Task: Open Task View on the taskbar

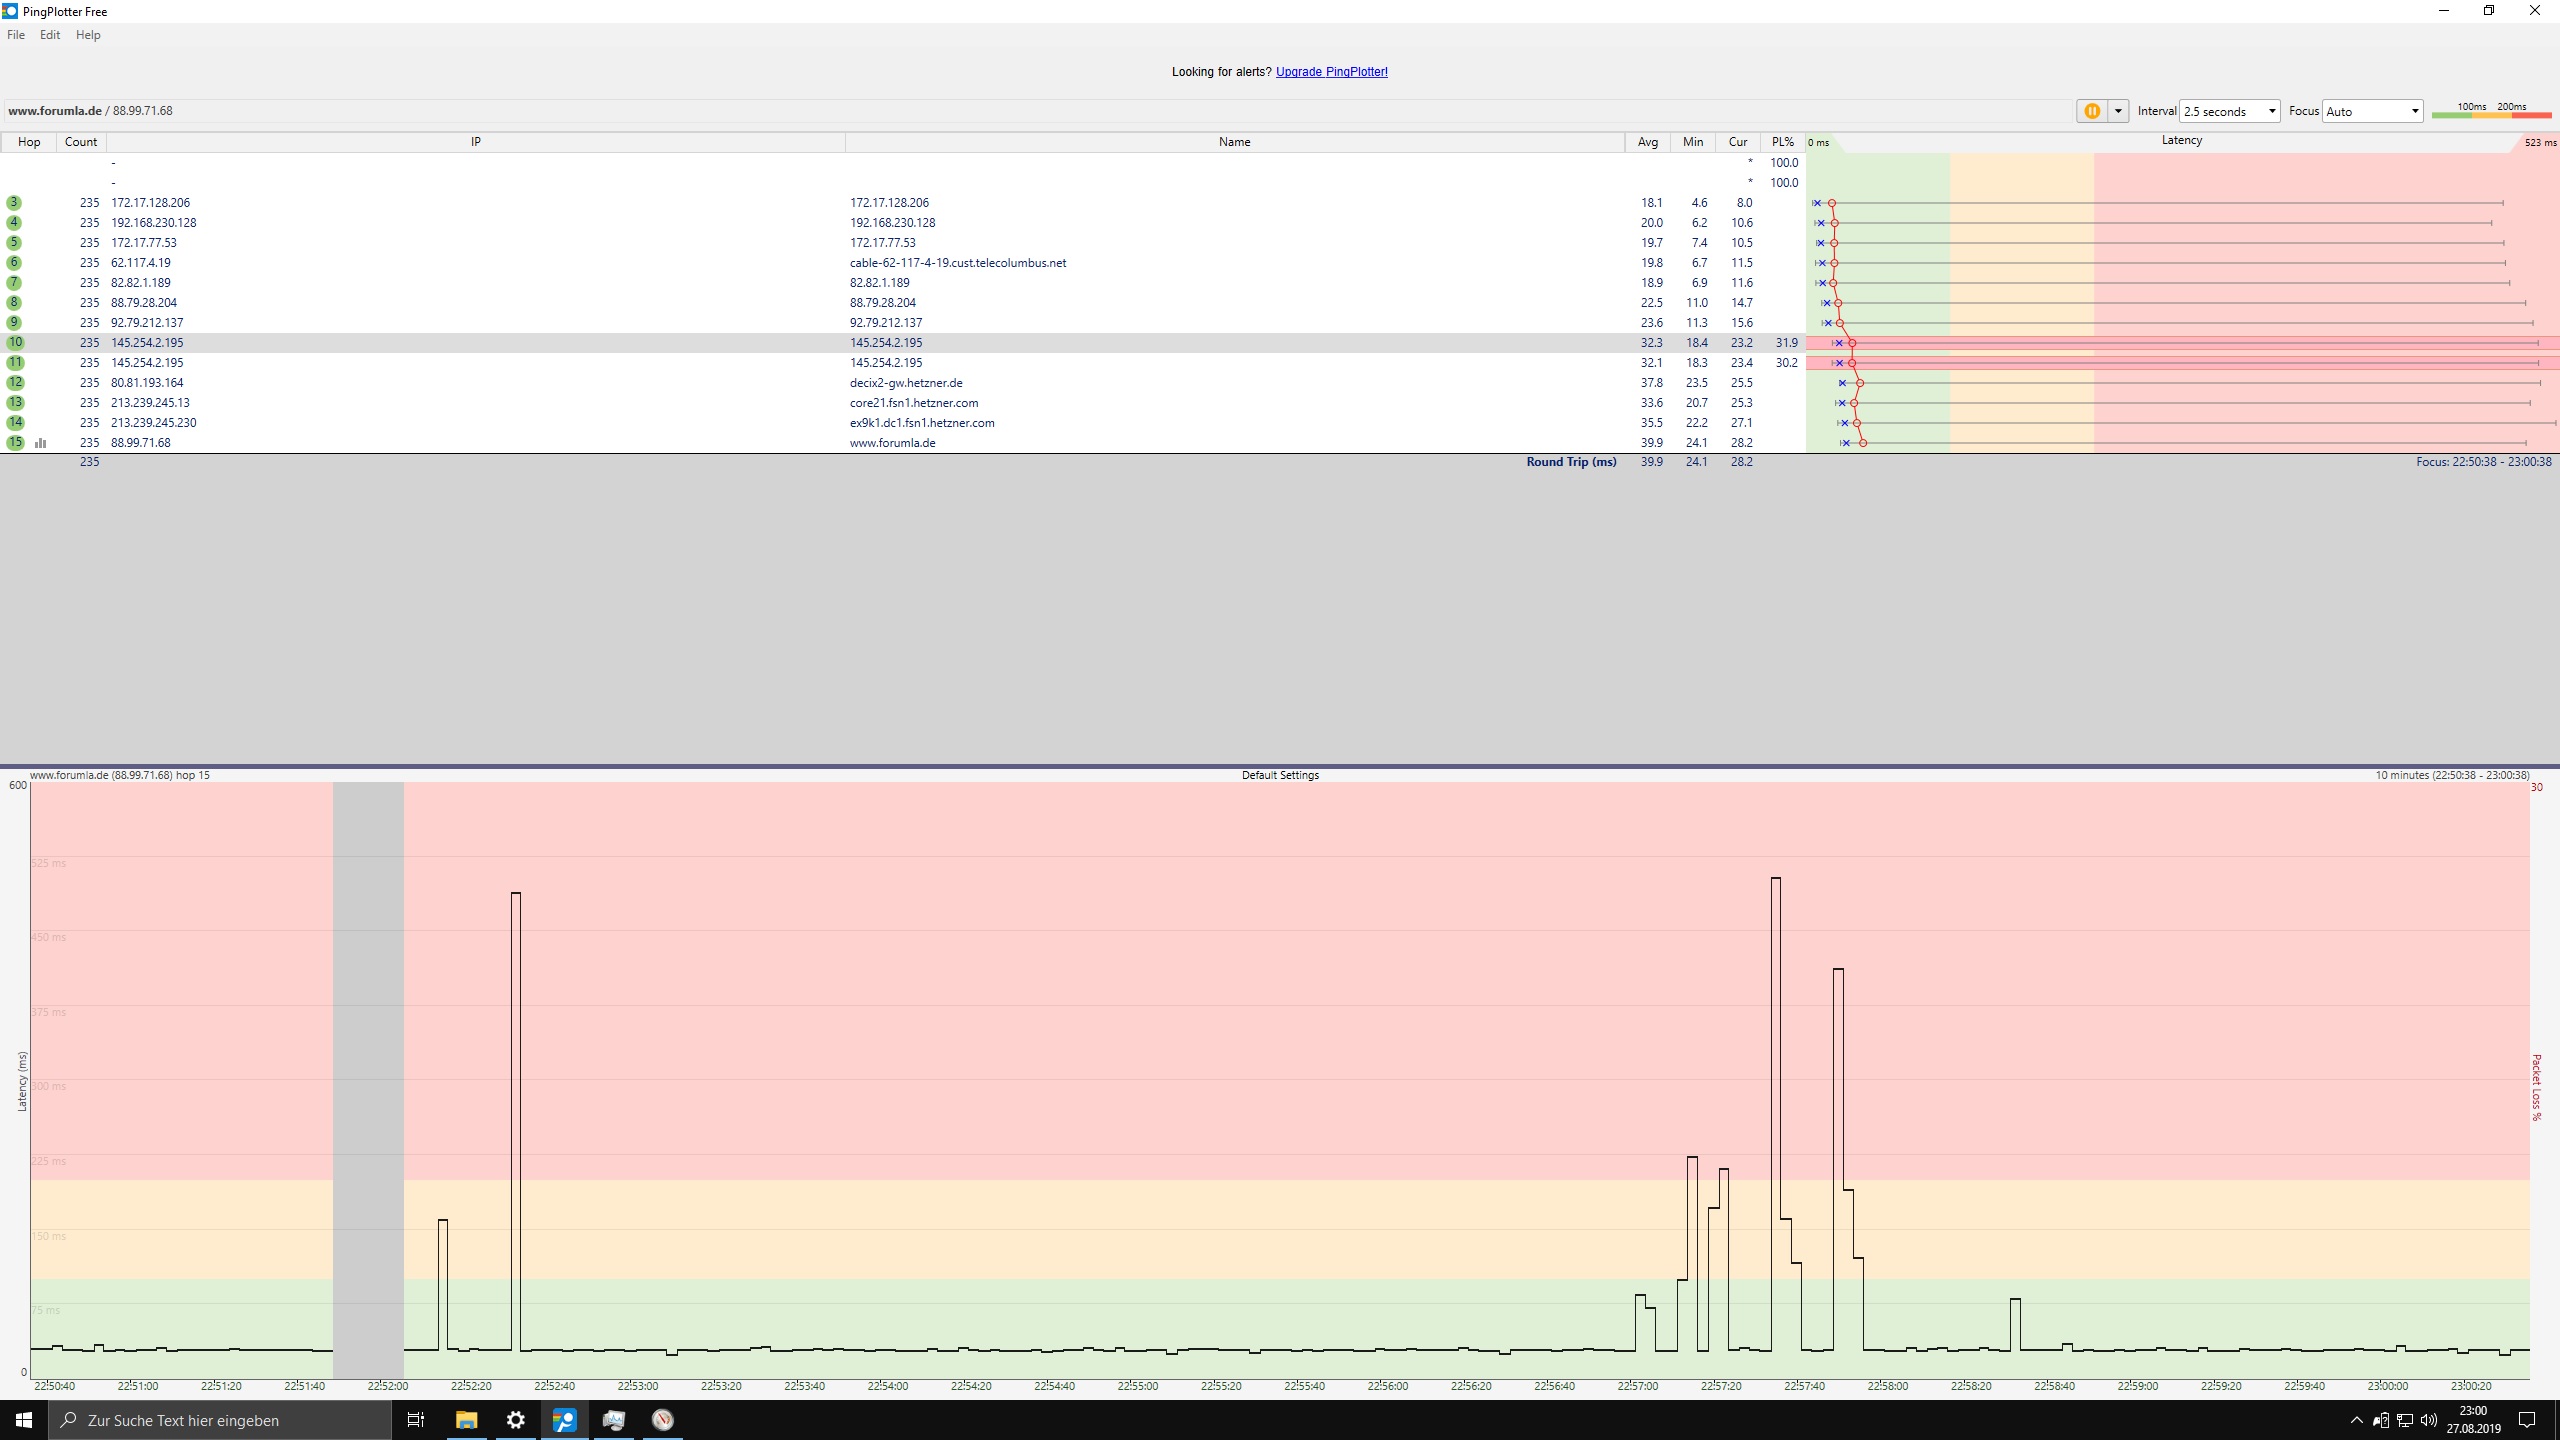Action: [x=416, y=1420]
